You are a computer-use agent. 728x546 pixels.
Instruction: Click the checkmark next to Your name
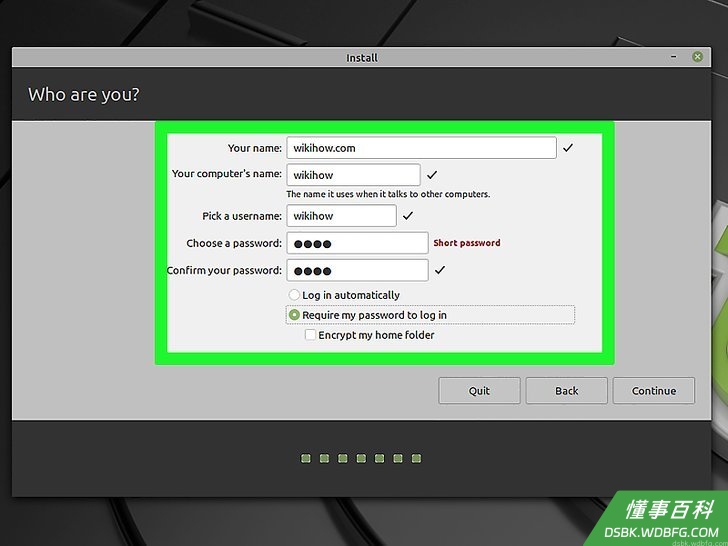568,148
